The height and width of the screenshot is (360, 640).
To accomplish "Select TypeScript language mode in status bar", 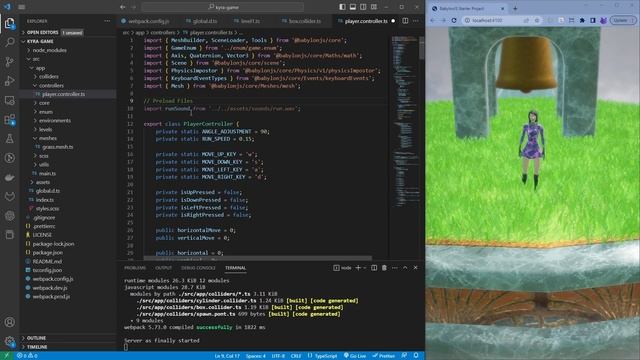I will pyautogui.click(x=326, y=356).
